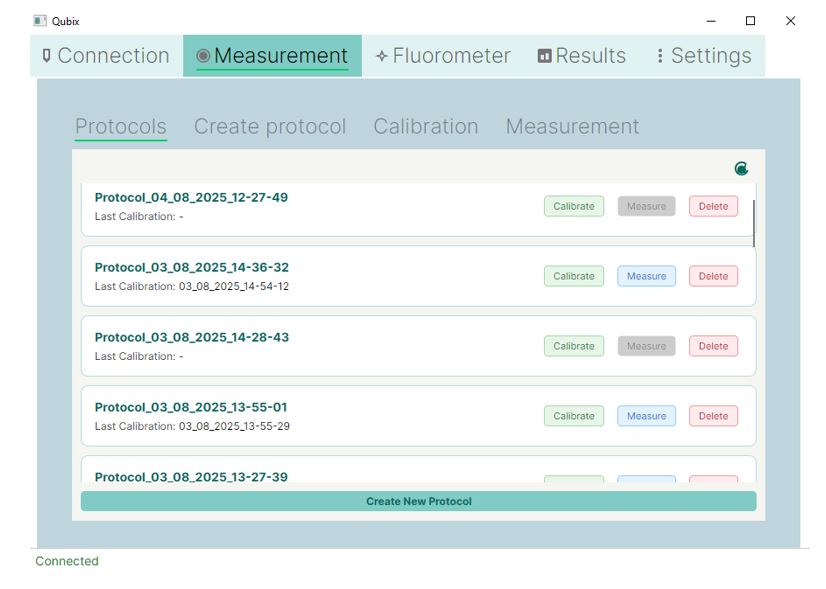Open the Calibration sub-tab
This screenshot has width=826, height=589.
click(426, 126)
